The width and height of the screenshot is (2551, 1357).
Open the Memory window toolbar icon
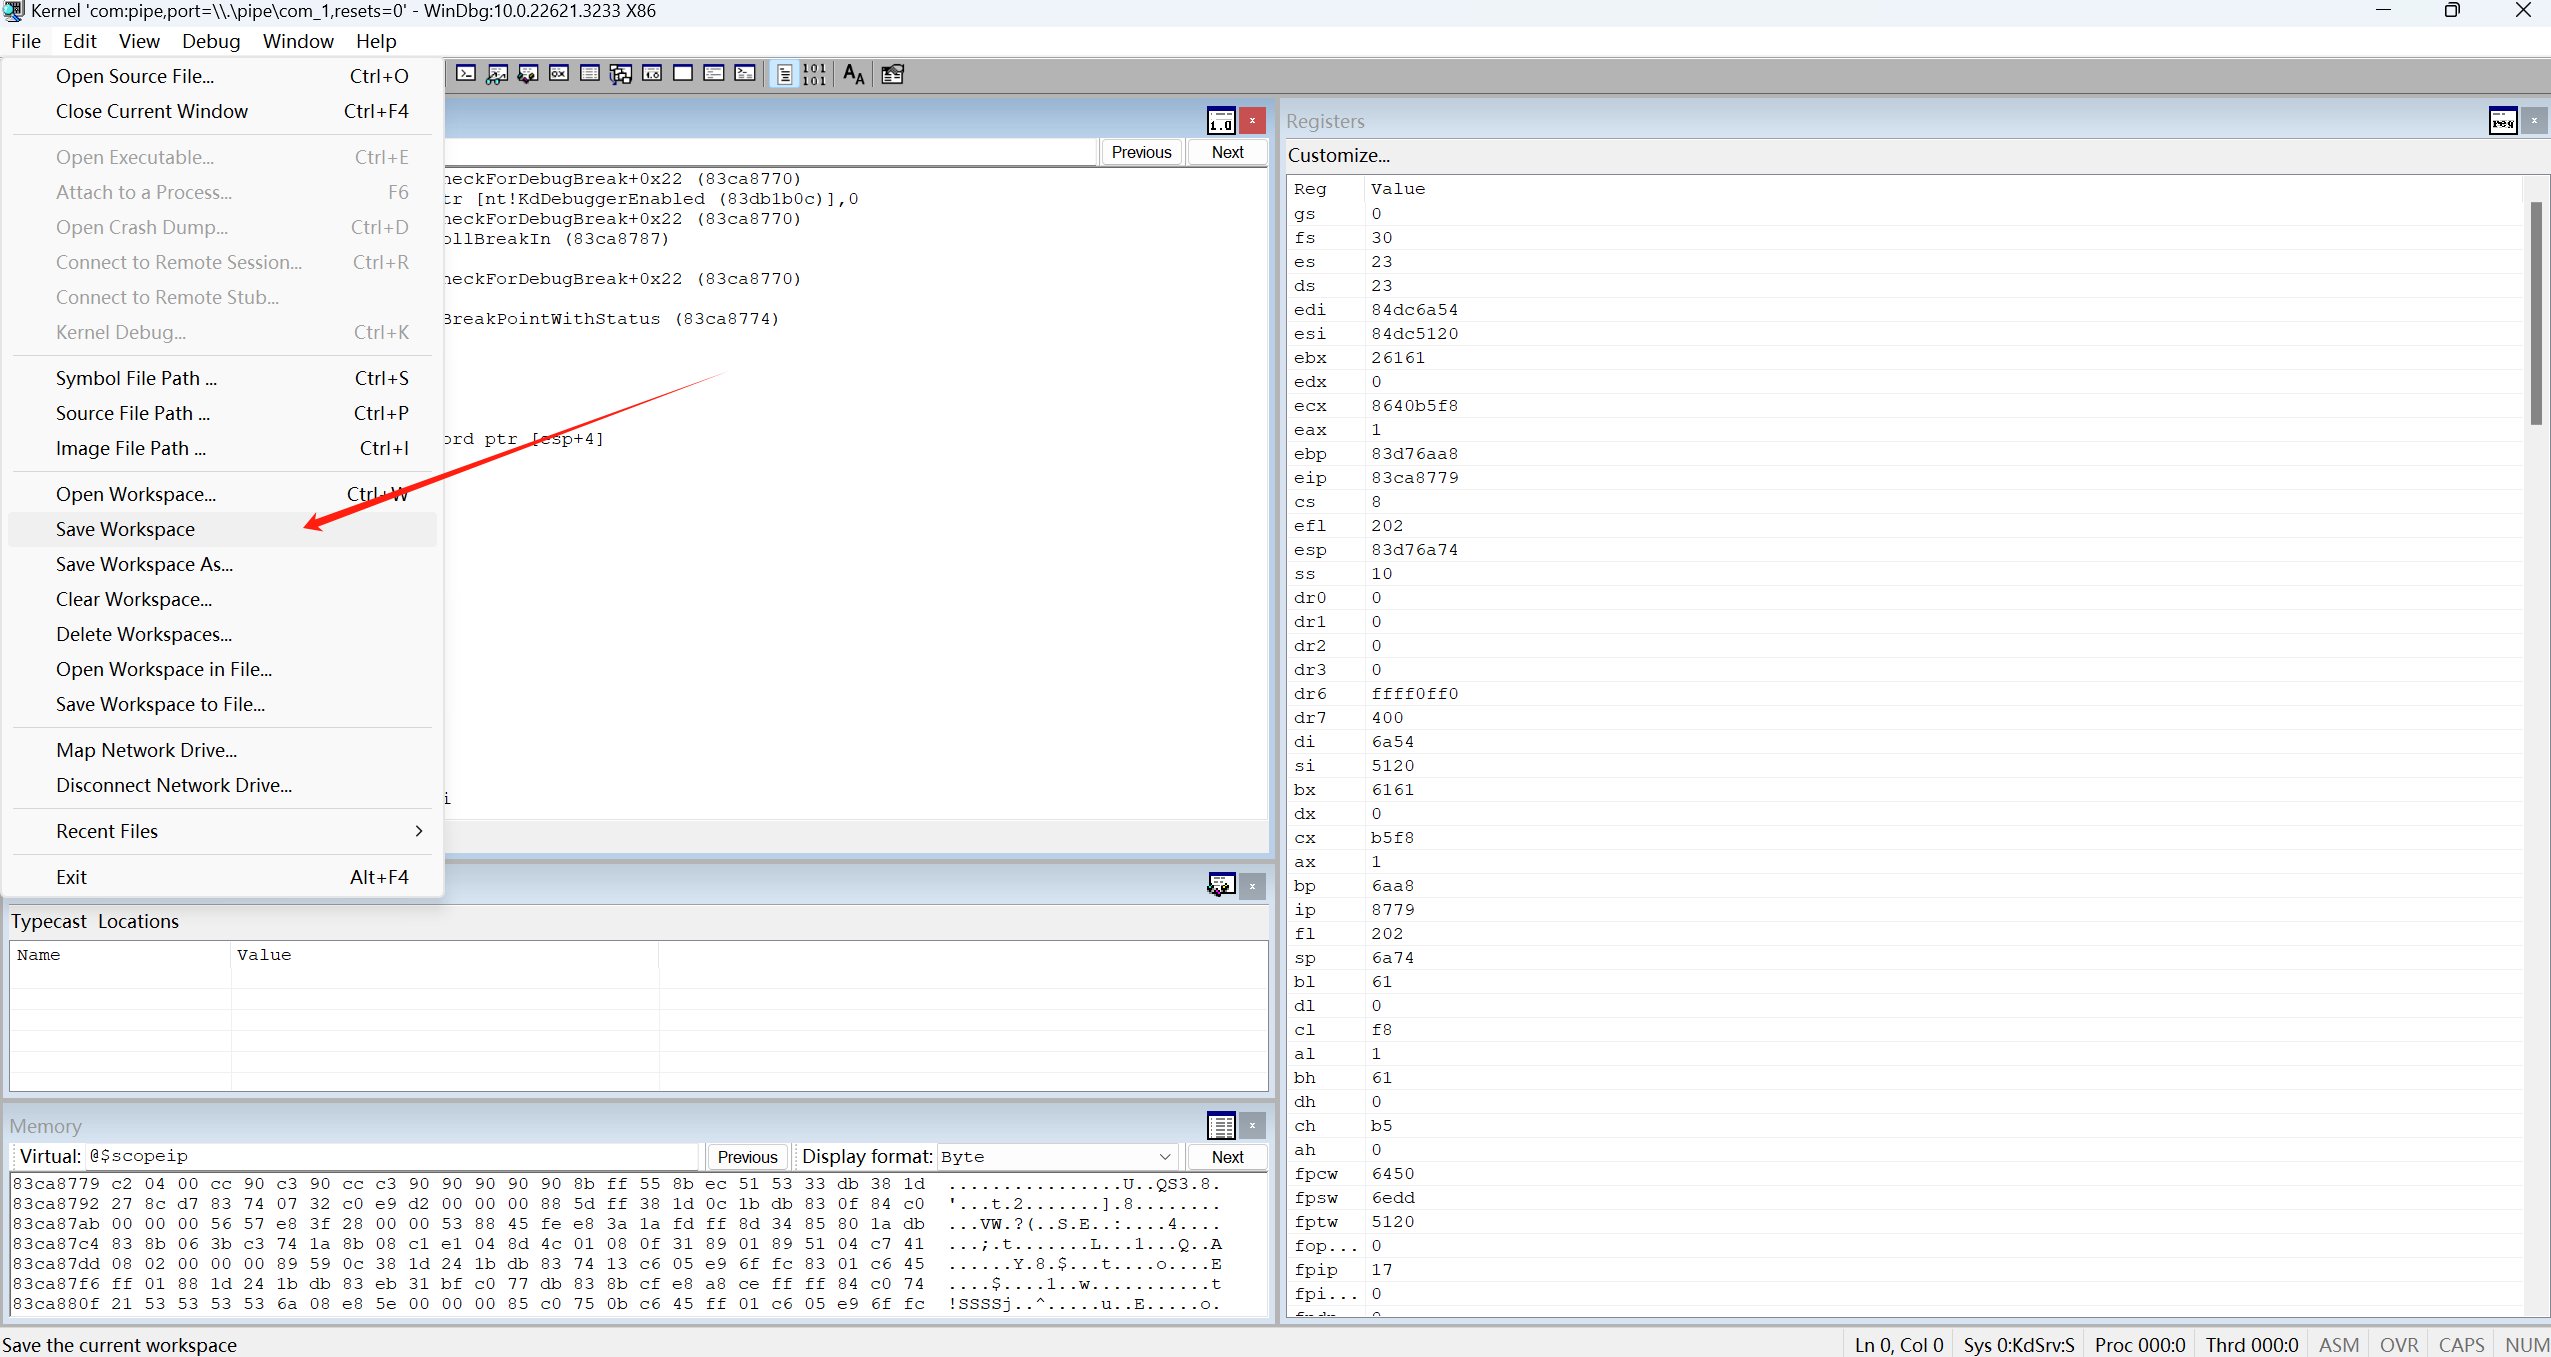(590, 74)
